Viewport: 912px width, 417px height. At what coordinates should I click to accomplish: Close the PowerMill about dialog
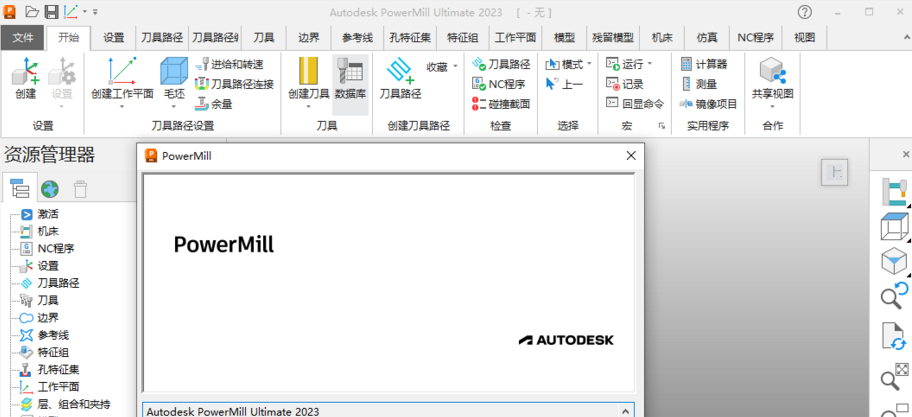631,155
